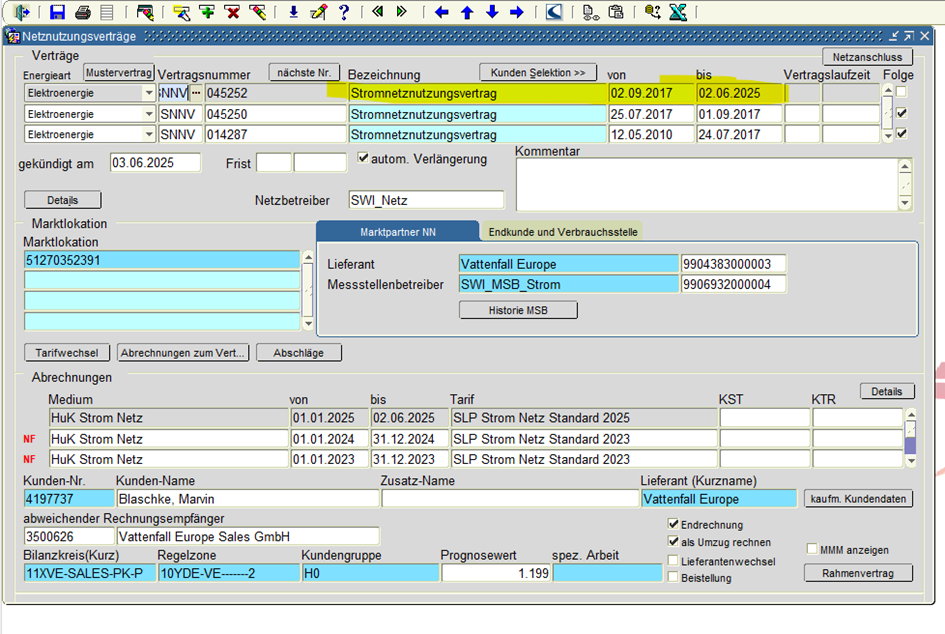Click the blue left arrow navigation icon
The width and height of the screenshot is (945, 634).
coord(441,12)
